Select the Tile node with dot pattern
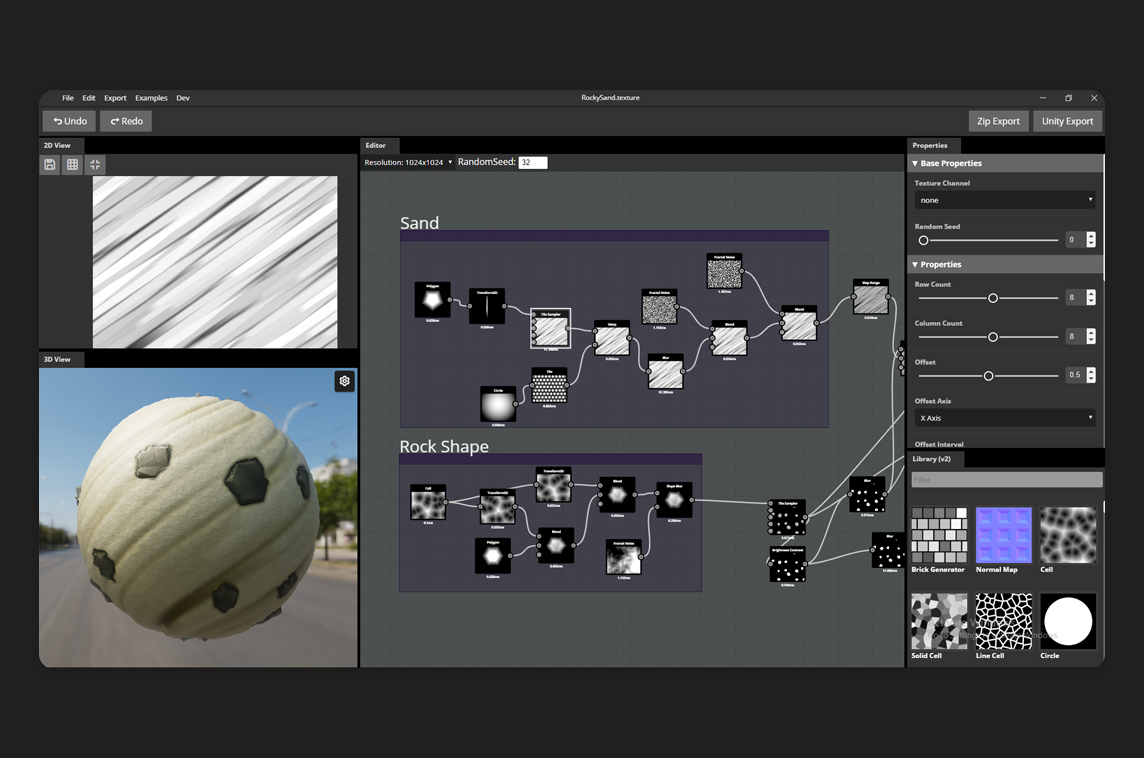This screenshot has width=1144, height=758. point(549,386)
